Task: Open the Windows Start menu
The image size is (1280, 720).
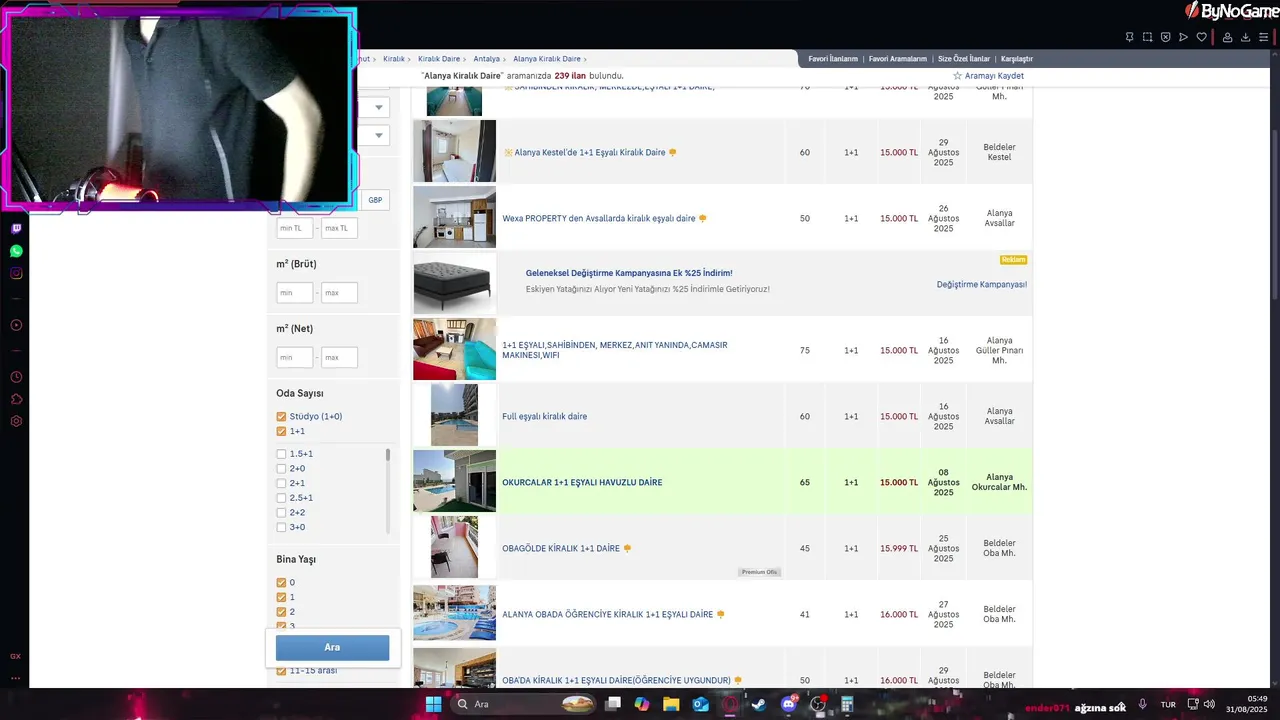Action: 433,704
